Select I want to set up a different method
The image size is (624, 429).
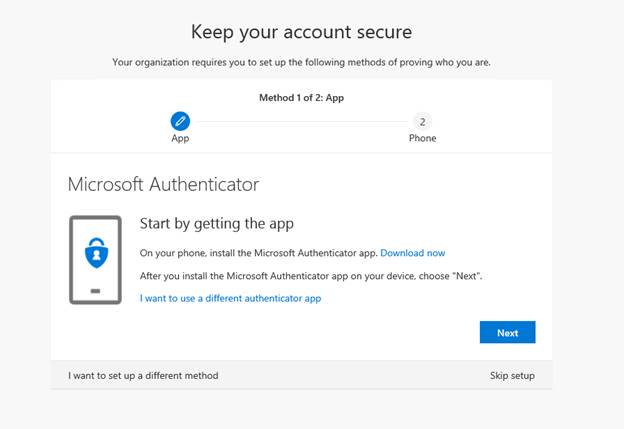coord(143,375)
